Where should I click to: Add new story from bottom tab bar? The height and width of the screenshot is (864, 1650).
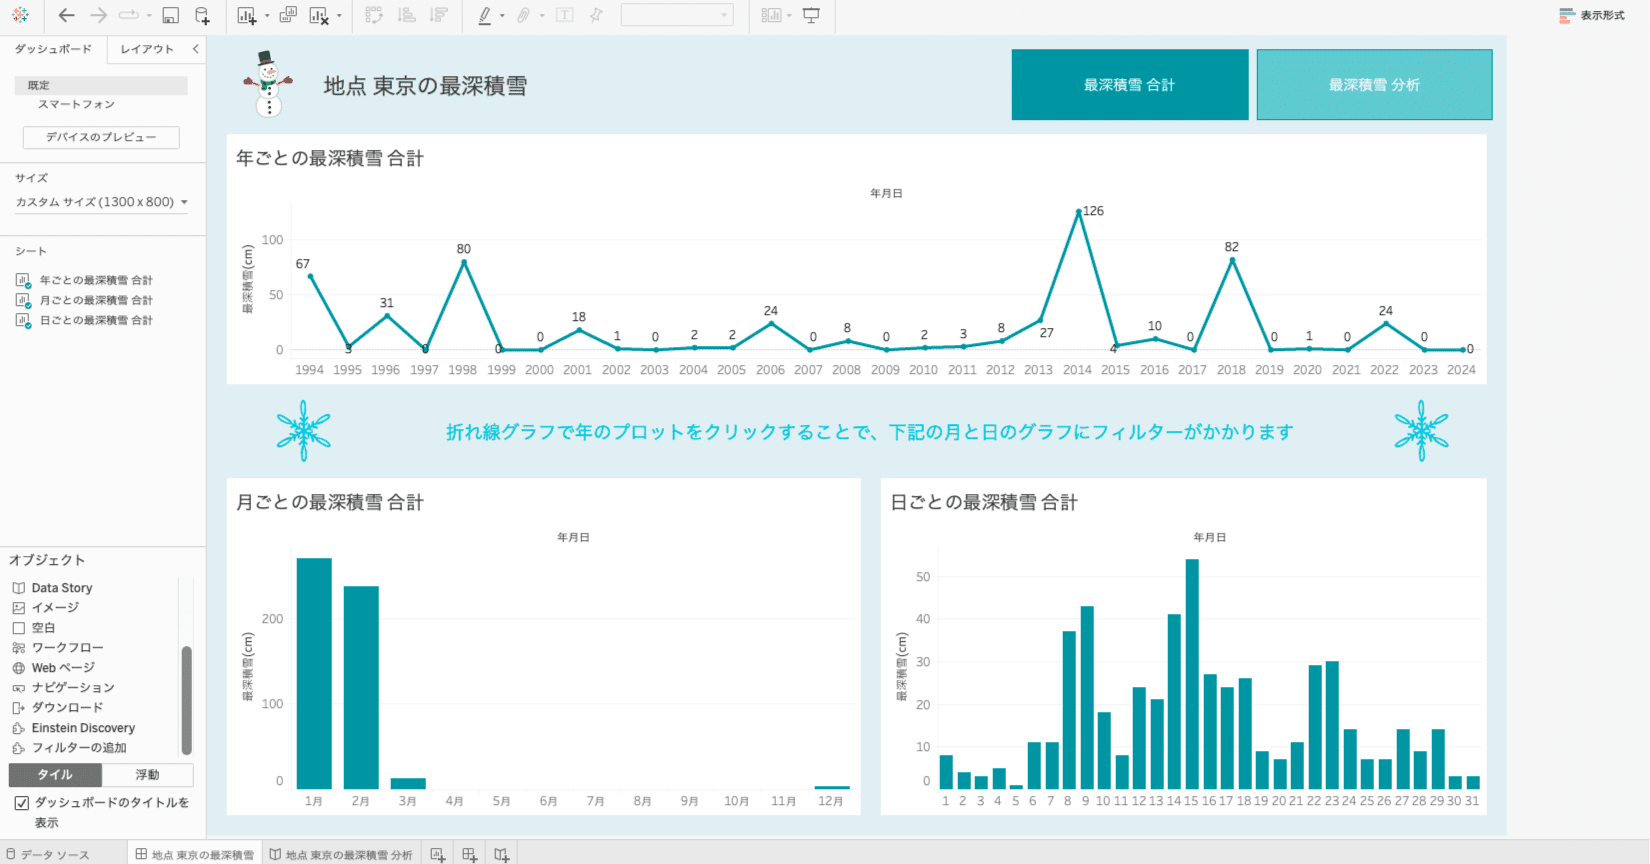coord(502,854)
